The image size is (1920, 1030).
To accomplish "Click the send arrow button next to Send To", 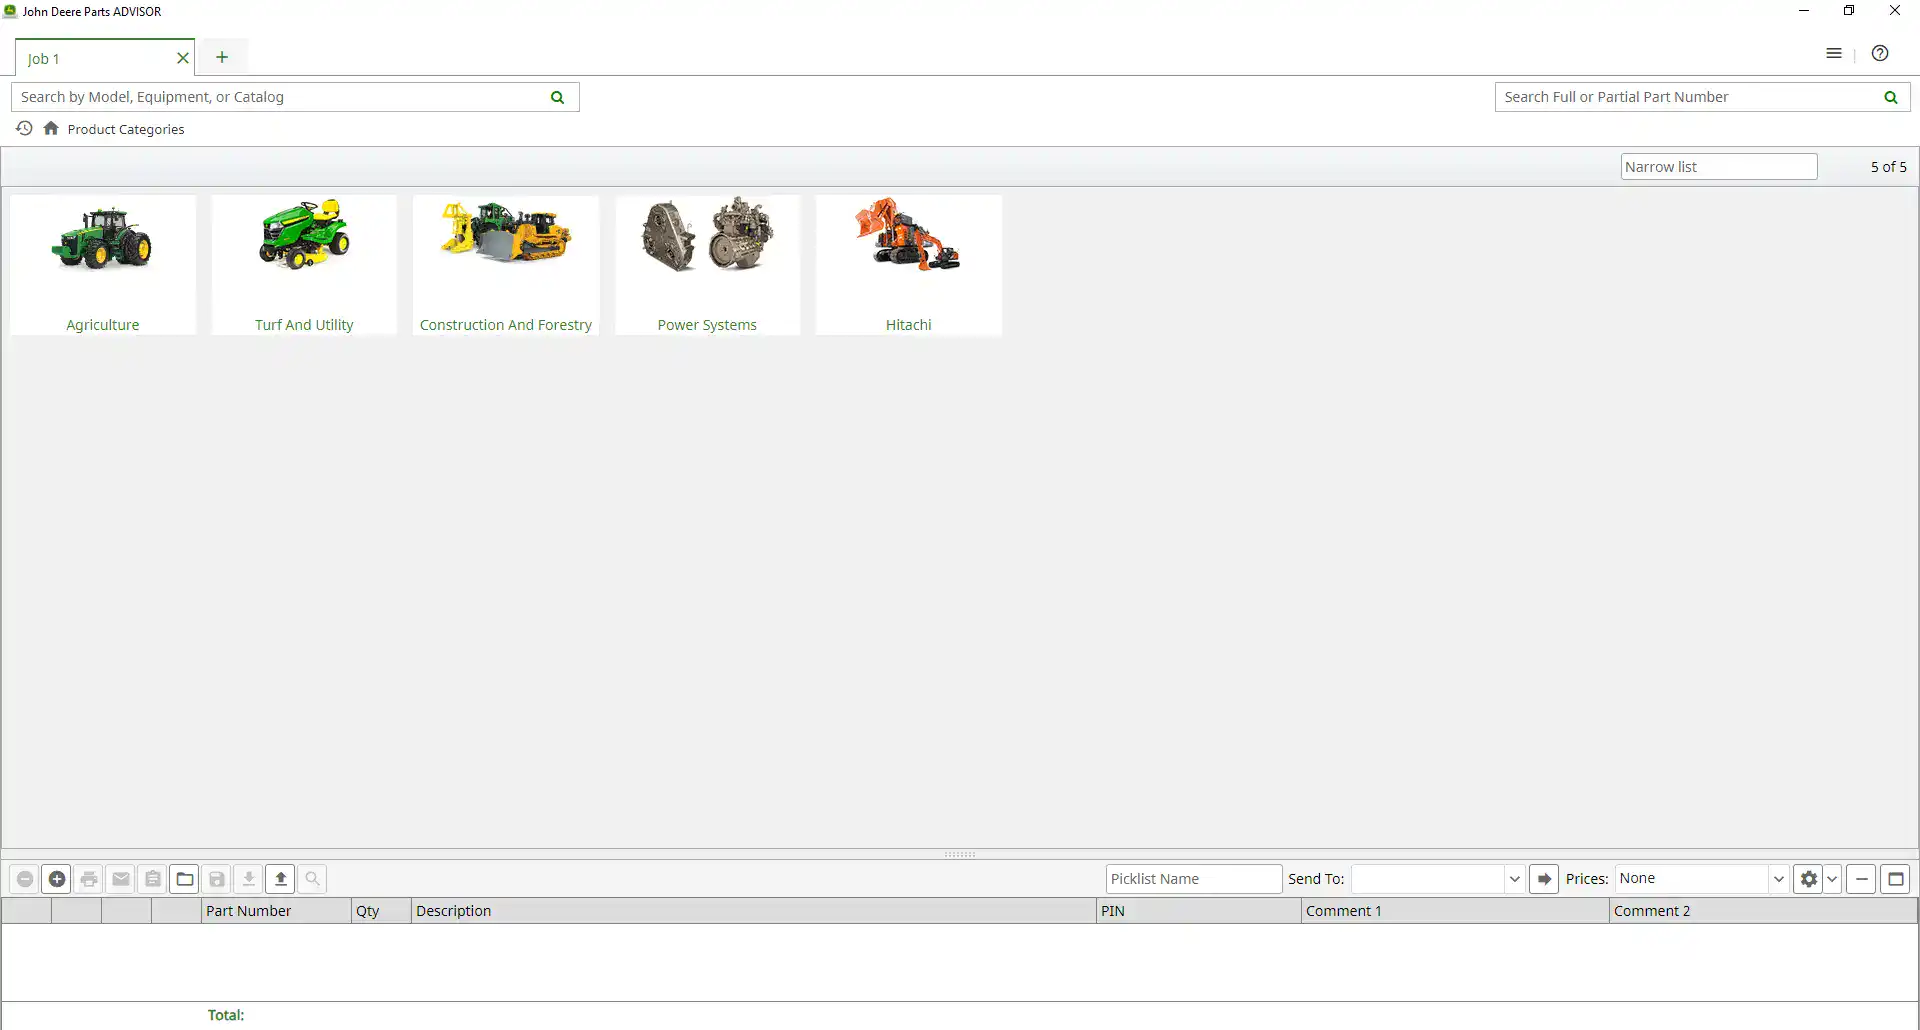I will click(x=1544, y=879).
